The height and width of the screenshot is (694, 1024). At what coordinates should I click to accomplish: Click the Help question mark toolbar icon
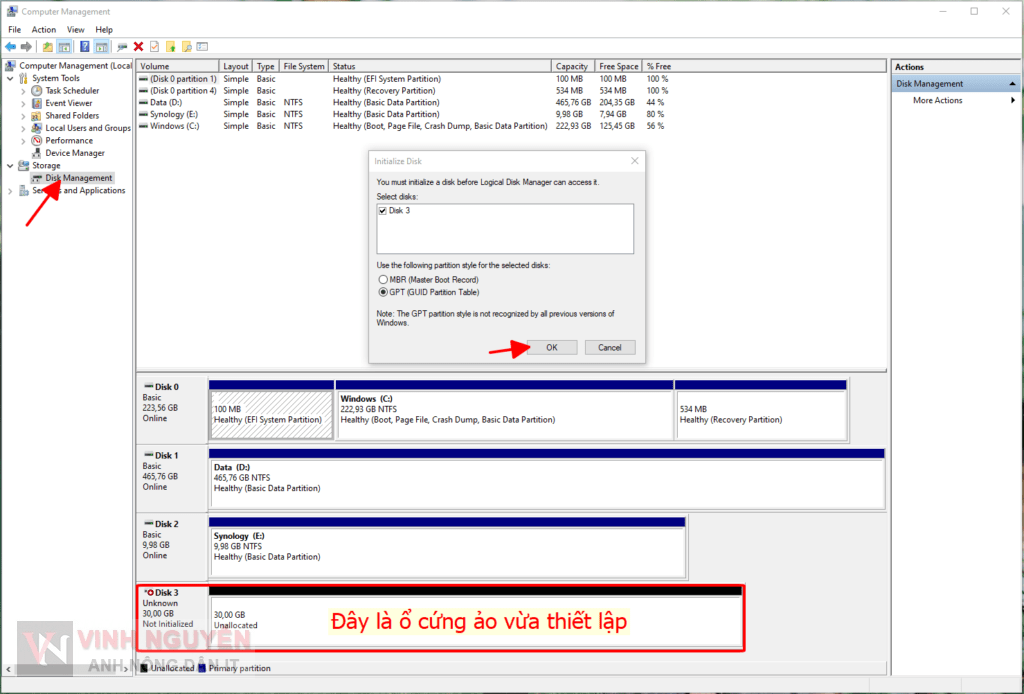coord(85,47)
